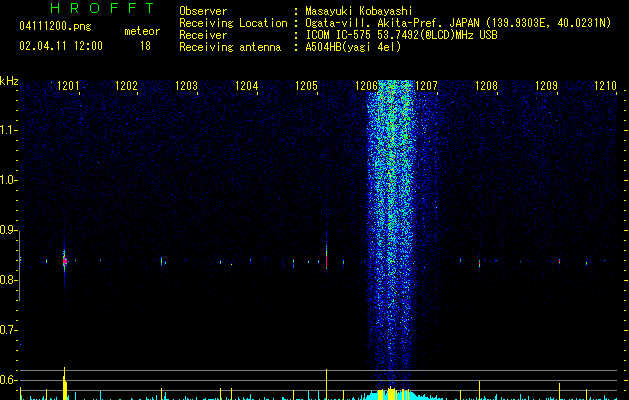Click the Ogata-vill. Akita-Pref. JAPAN coordinates text

(x=458, y=23)
